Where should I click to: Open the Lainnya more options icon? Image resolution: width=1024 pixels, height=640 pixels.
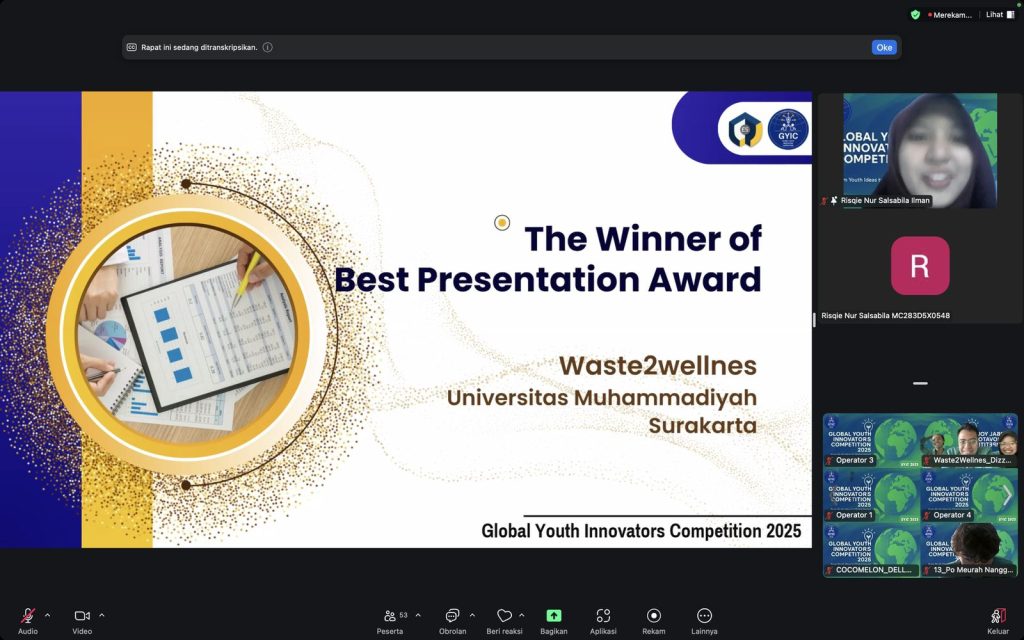[704, 616]
